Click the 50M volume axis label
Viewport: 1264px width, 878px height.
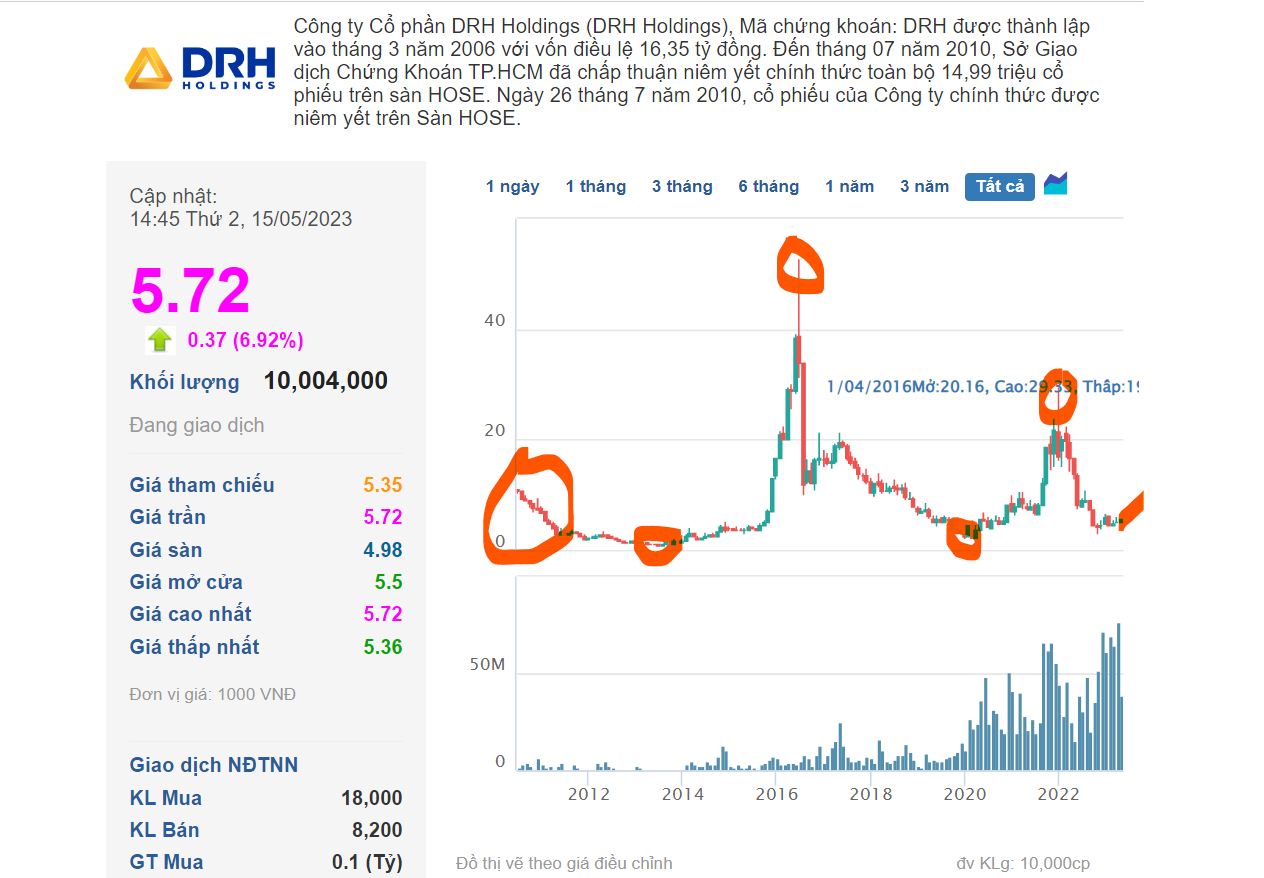tap(487, 665)
